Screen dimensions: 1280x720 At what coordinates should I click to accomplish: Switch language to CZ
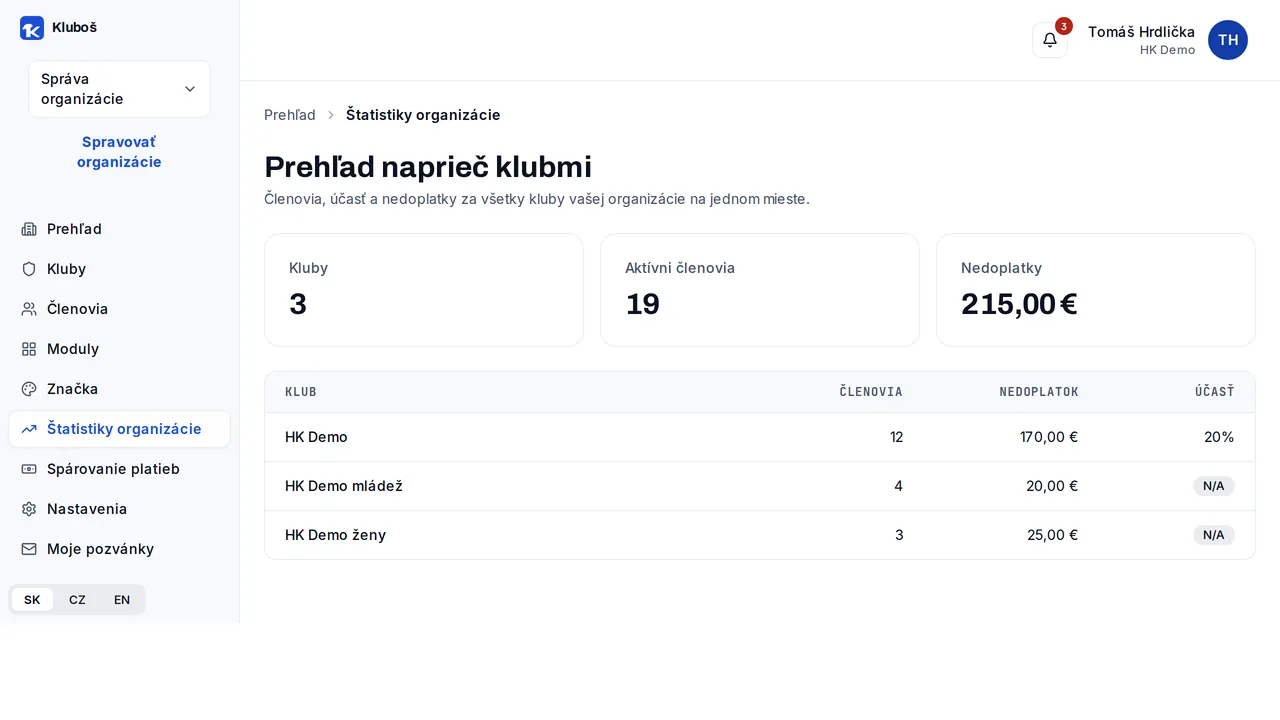[77, 600]
